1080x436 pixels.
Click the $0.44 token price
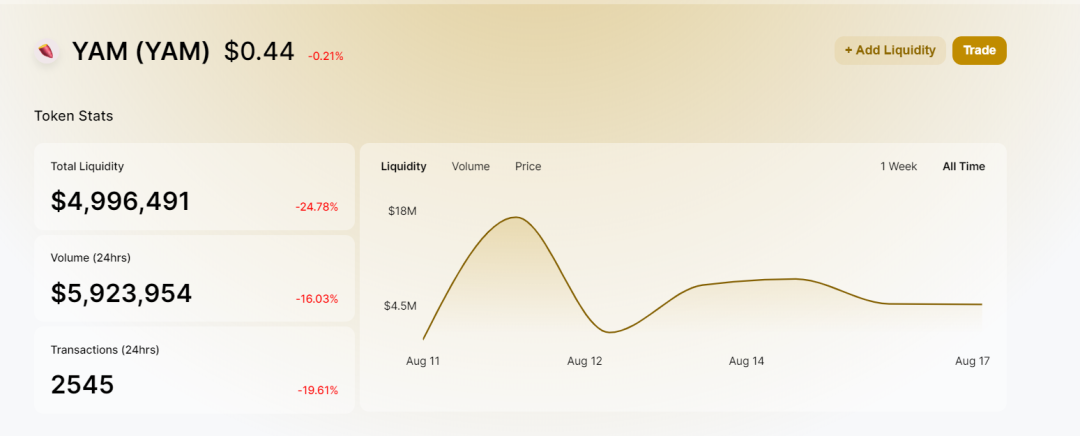259,52
